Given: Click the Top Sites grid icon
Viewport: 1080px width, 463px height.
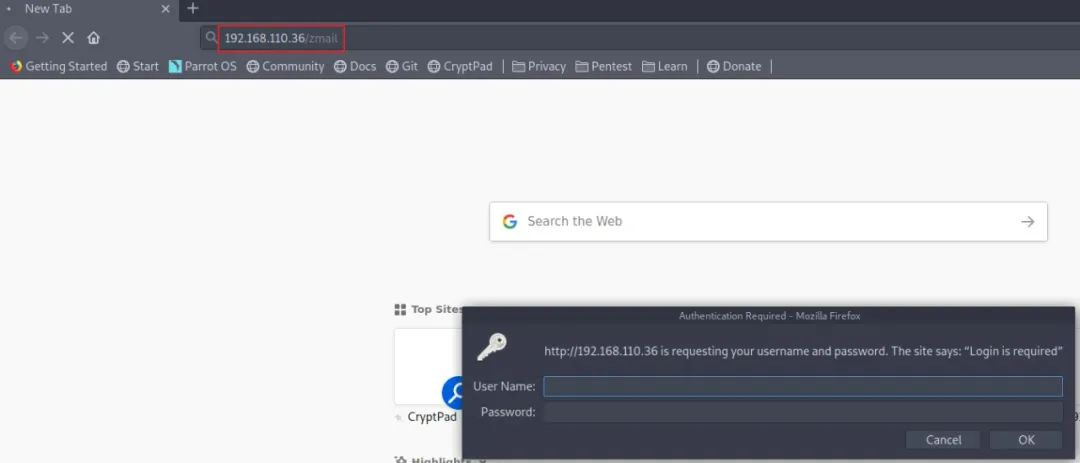Looking at the screenshot, I should coord(399,309).
